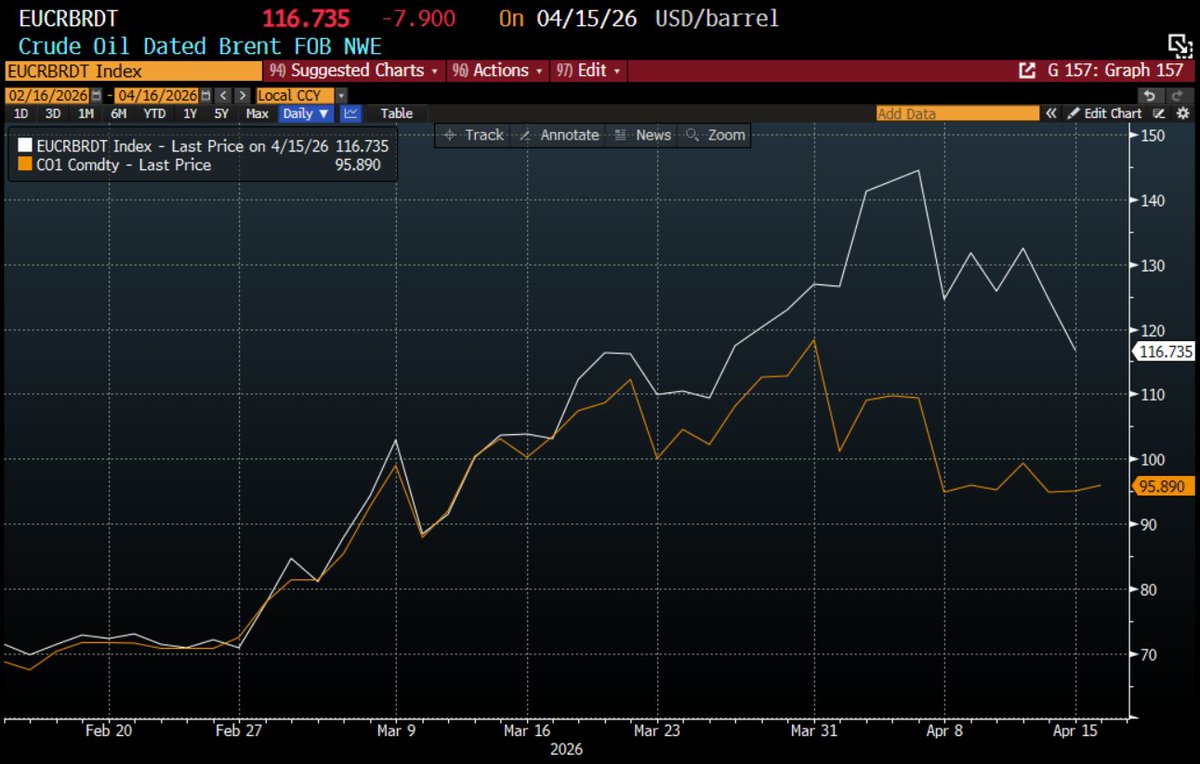
Task: Select the 1D range tab
Action: [x=20, y=113]
